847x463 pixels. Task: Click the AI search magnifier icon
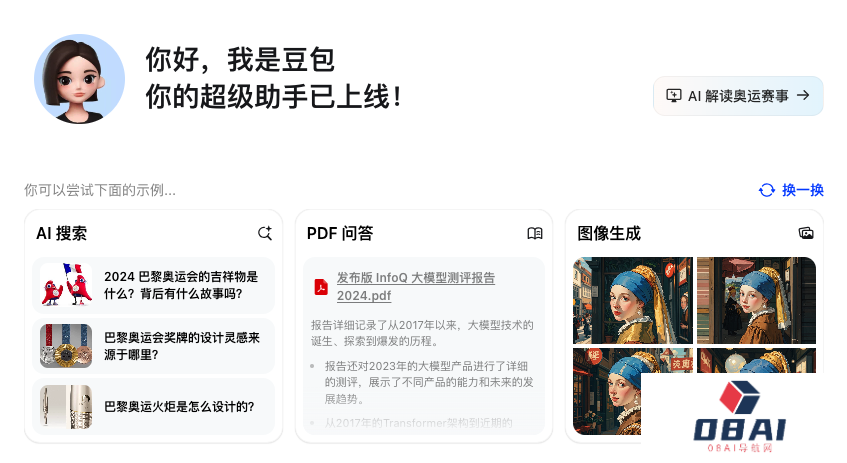tap(265, 233)
